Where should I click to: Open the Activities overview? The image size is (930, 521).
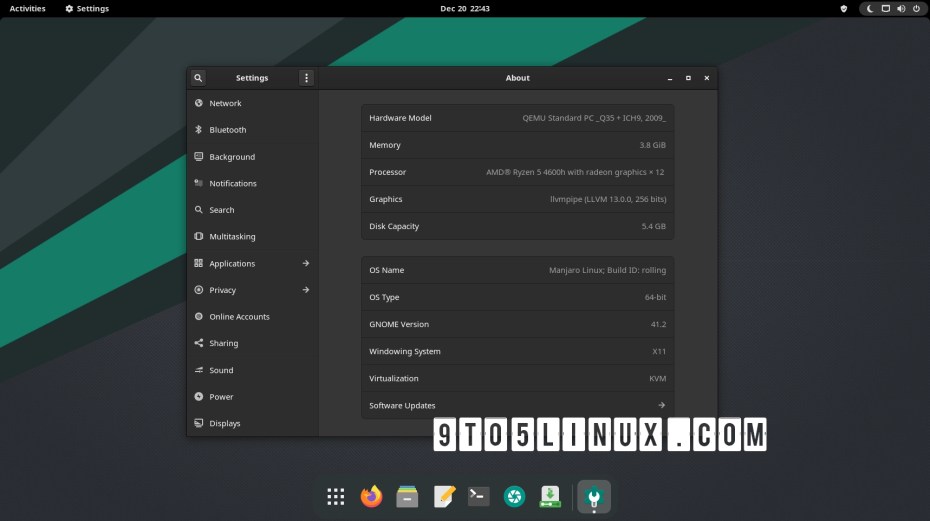[x=27, y=9]
